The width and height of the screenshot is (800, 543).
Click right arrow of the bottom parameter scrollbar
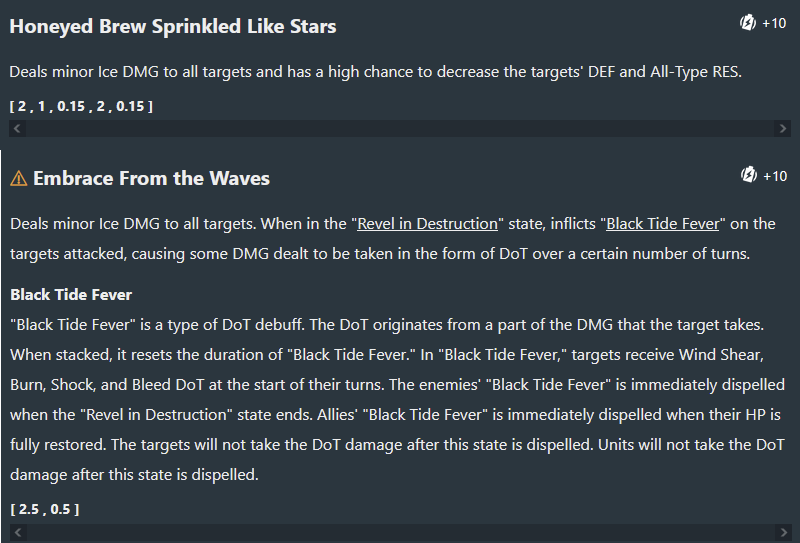[783, 532]
